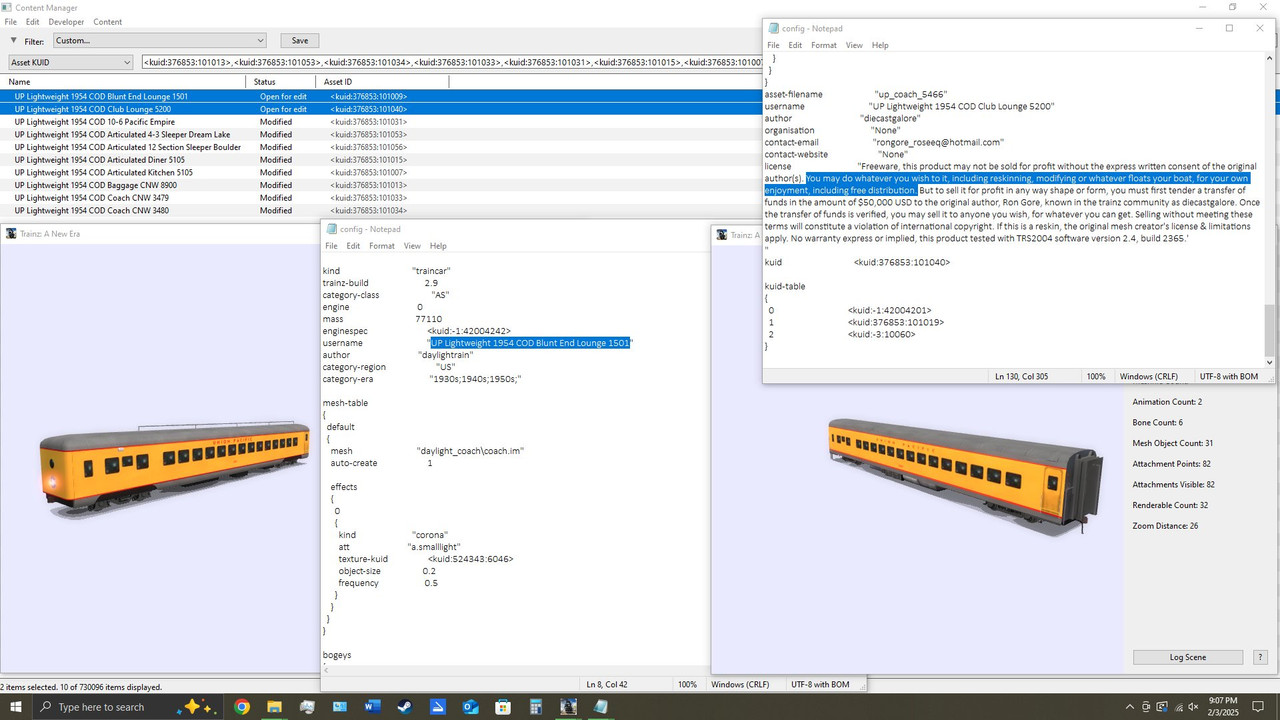This screenshot has width=1280, height=720.
Task: Click the lower config Notepad title icon
Action: (331, 229)
